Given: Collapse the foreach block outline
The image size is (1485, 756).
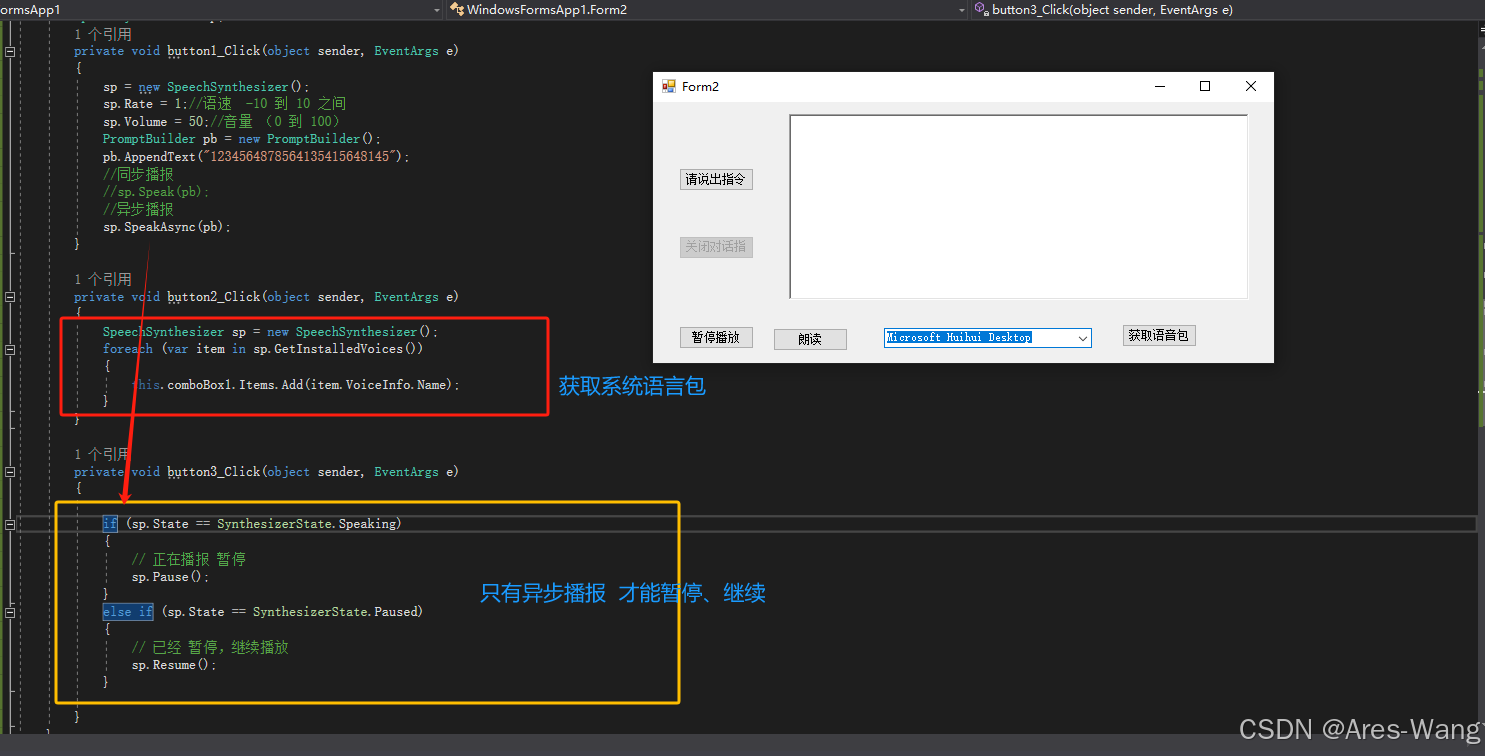Looking at the screenshot, I should 10,349.
